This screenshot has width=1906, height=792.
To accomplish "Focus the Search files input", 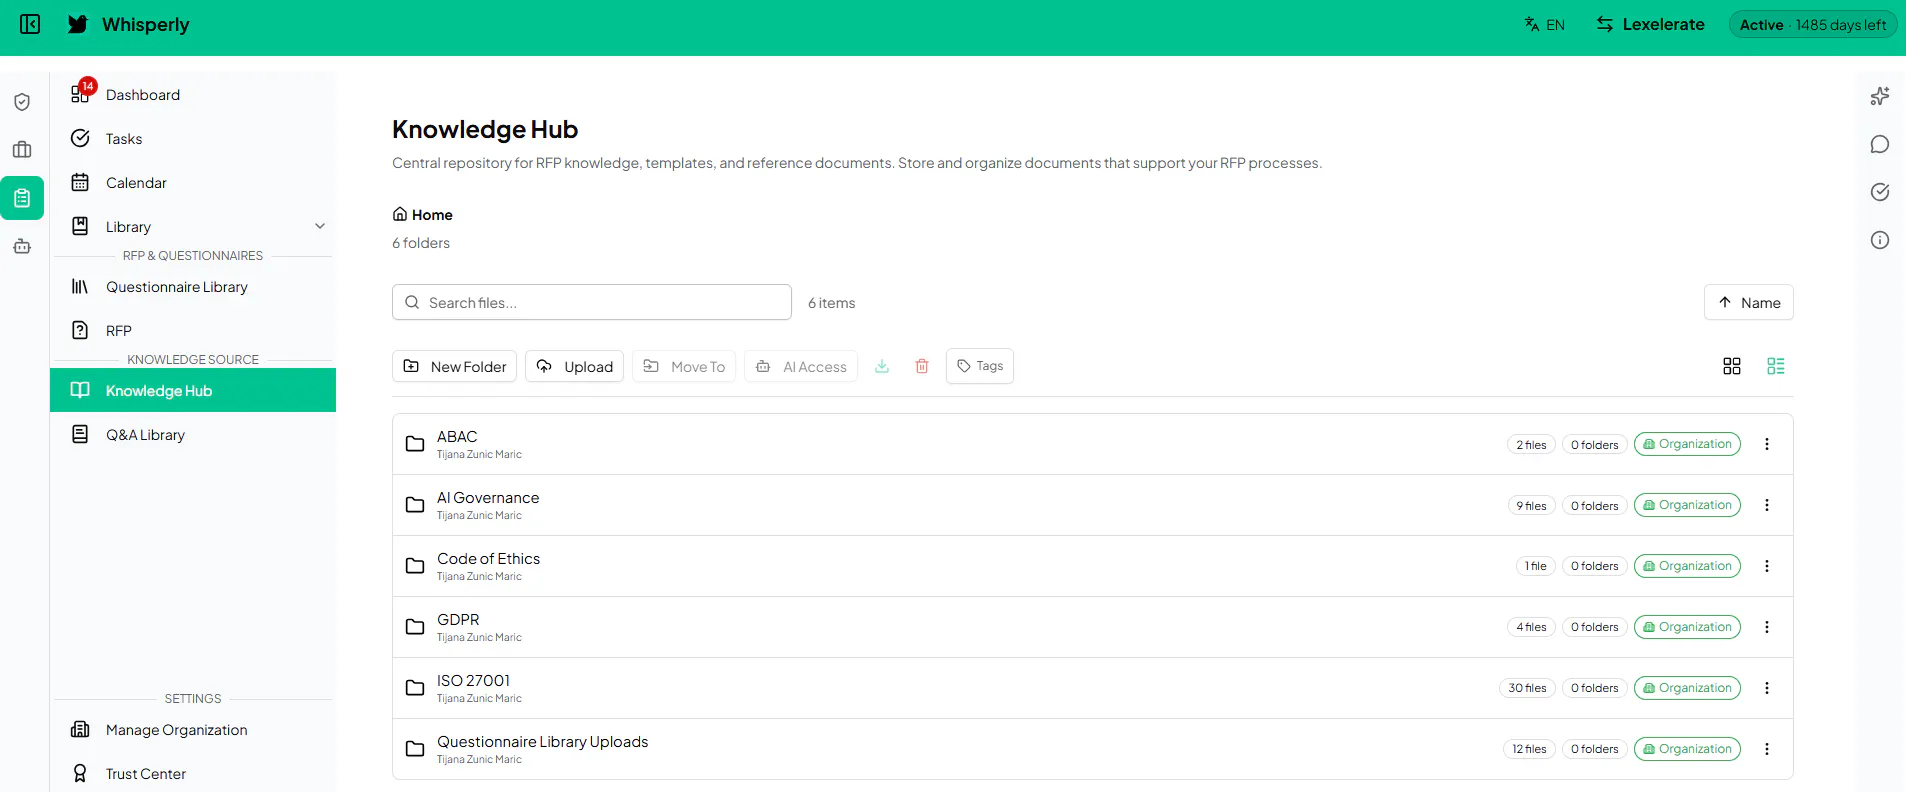I will pyautogui.click(x=592, y=302).
